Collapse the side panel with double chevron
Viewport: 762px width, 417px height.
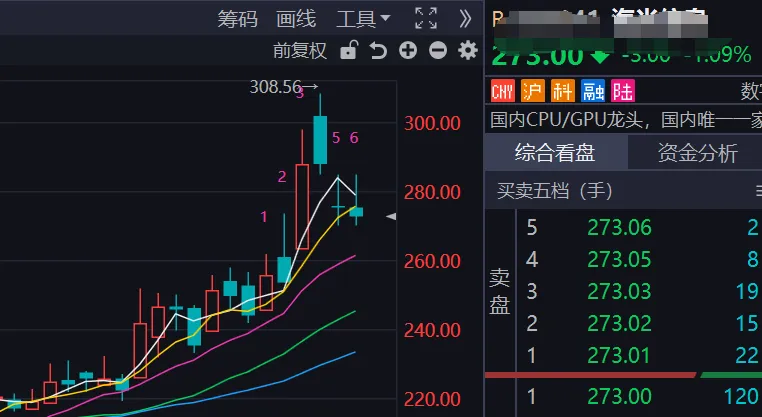point(465,19)
